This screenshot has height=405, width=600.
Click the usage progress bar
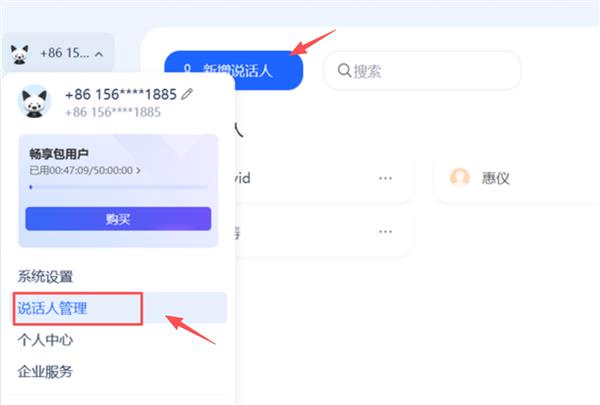[x=119, y=187]
